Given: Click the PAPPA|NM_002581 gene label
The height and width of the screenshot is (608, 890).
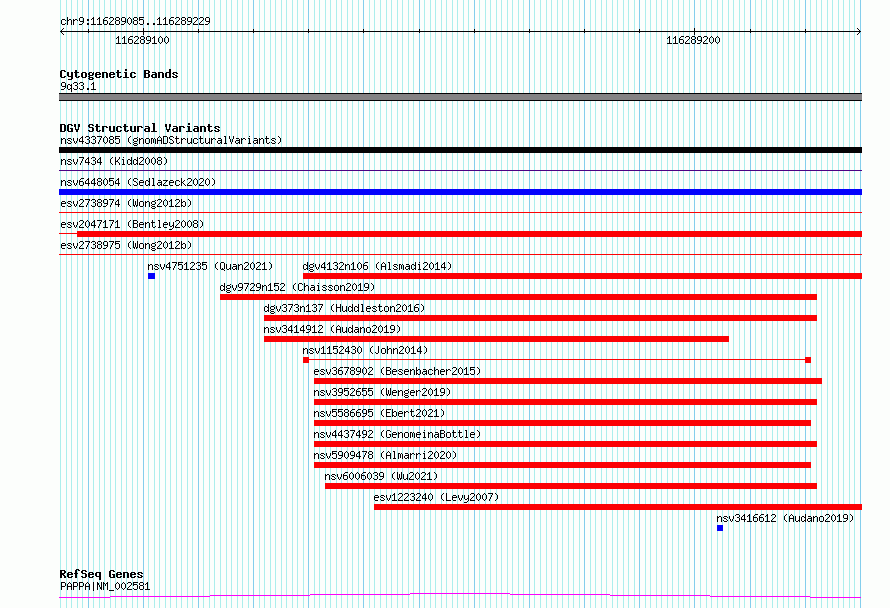Looking at the screenshot, I should (105, 586).
